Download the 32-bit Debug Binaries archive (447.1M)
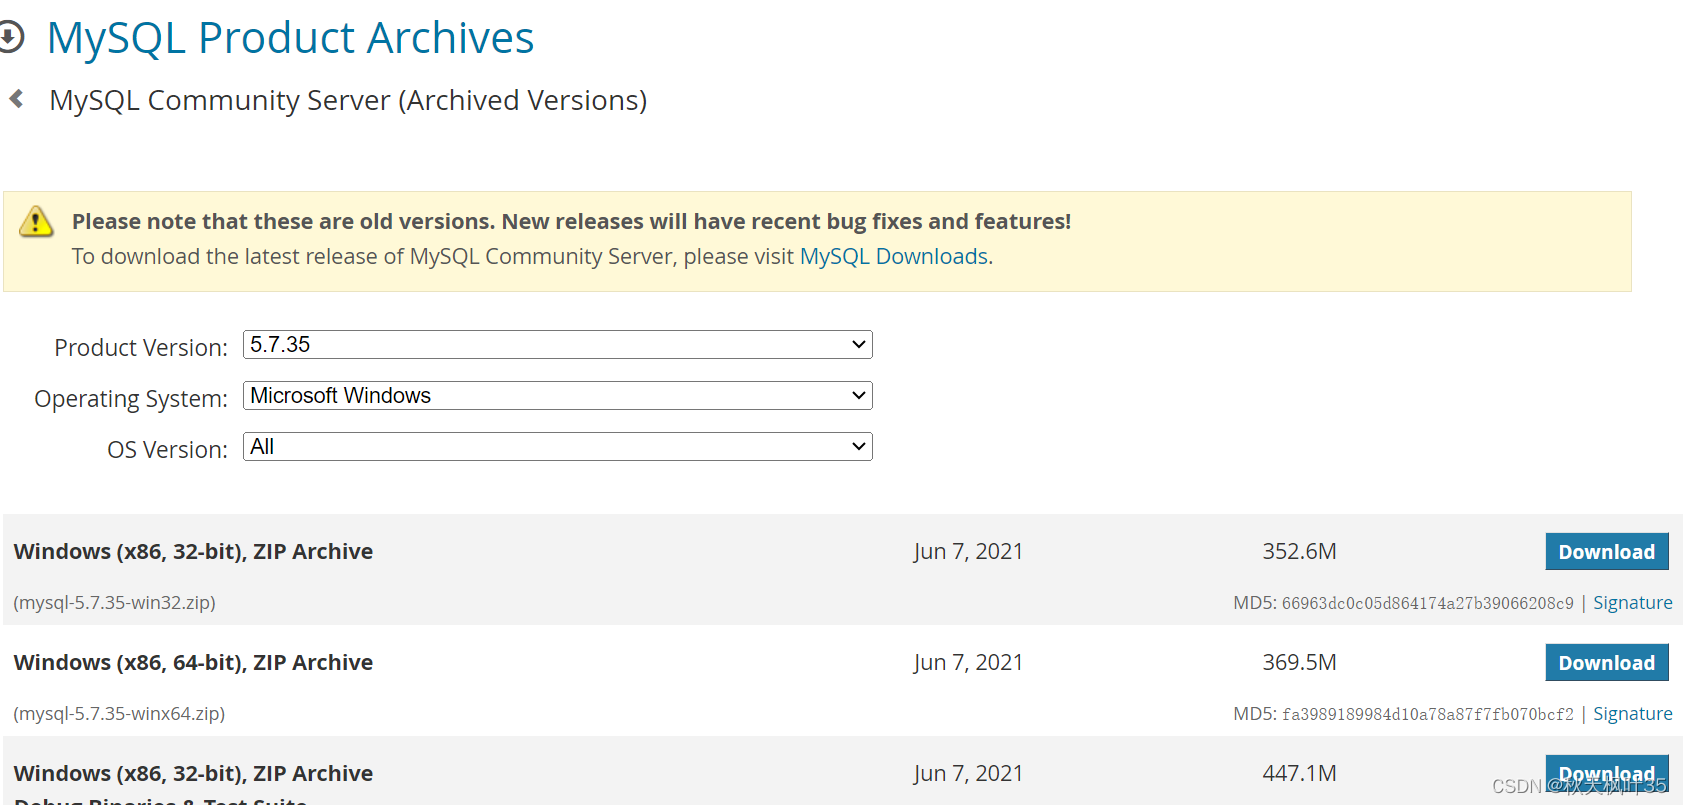The width and height of the screenshot is (1683, 805). coord(1607,773)
